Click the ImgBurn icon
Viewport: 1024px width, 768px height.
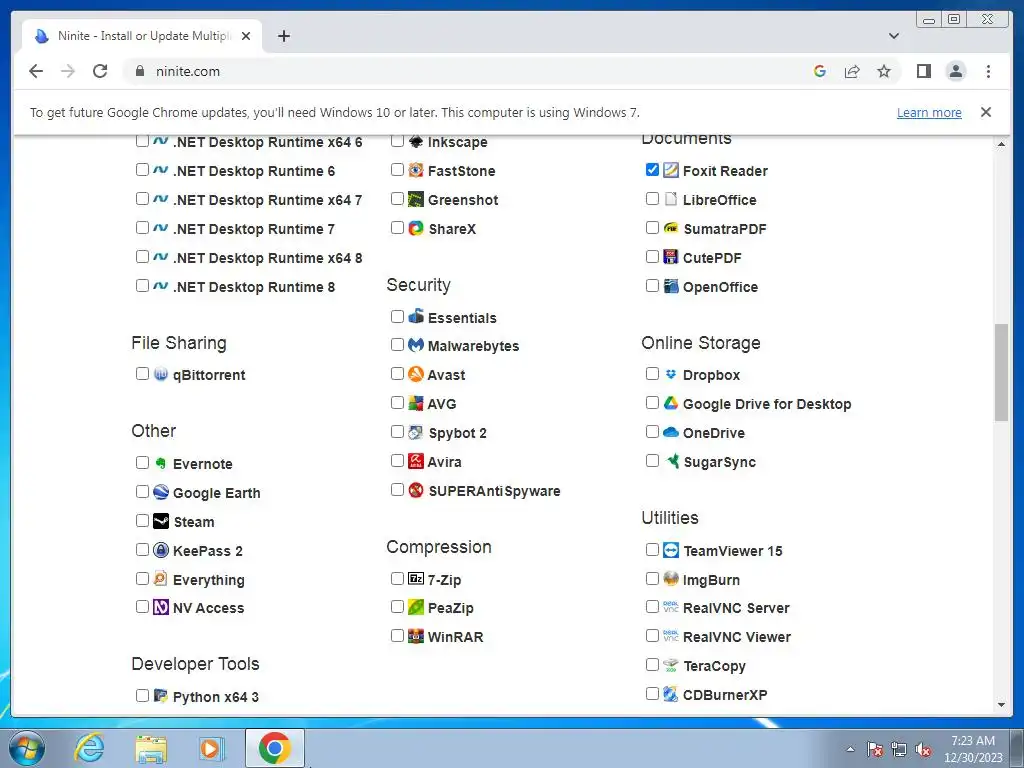(x=671, y=579)
